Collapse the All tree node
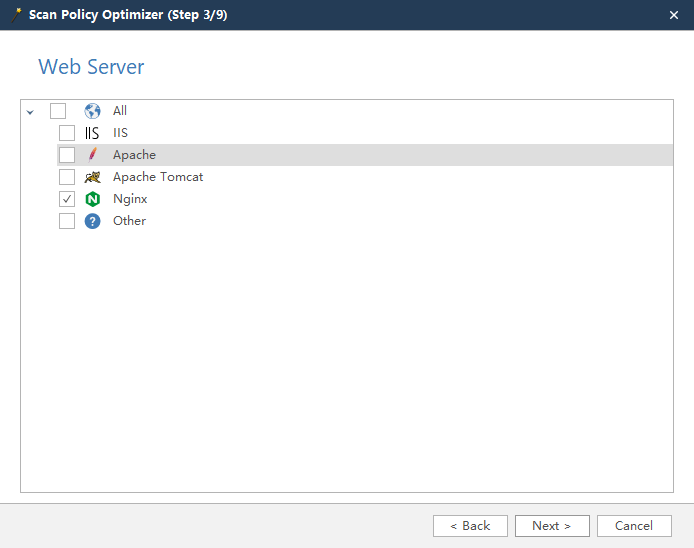Image resolution: width=694 pixels, height=548 pixels. (30, 112)
